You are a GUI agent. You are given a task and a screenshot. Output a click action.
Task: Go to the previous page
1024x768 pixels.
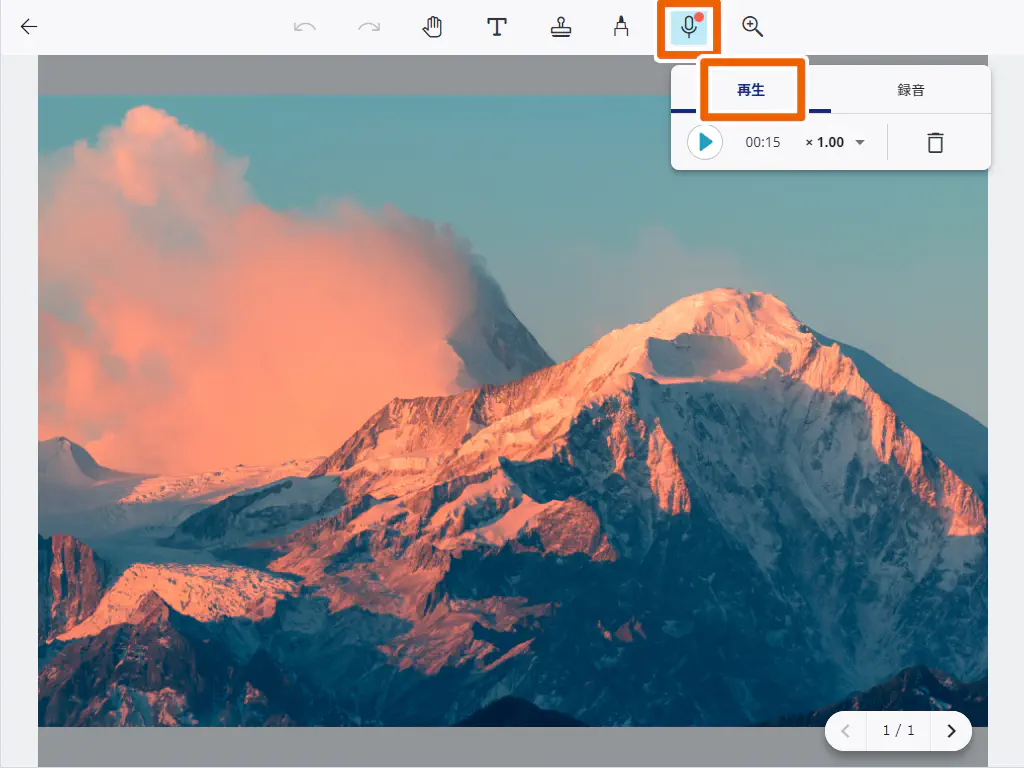click(x=845, y=731)
